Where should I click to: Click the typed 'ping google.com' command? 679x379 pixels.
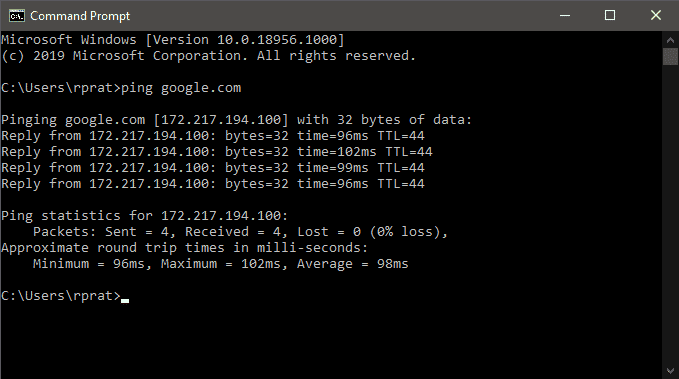click(x=181, y=88)
